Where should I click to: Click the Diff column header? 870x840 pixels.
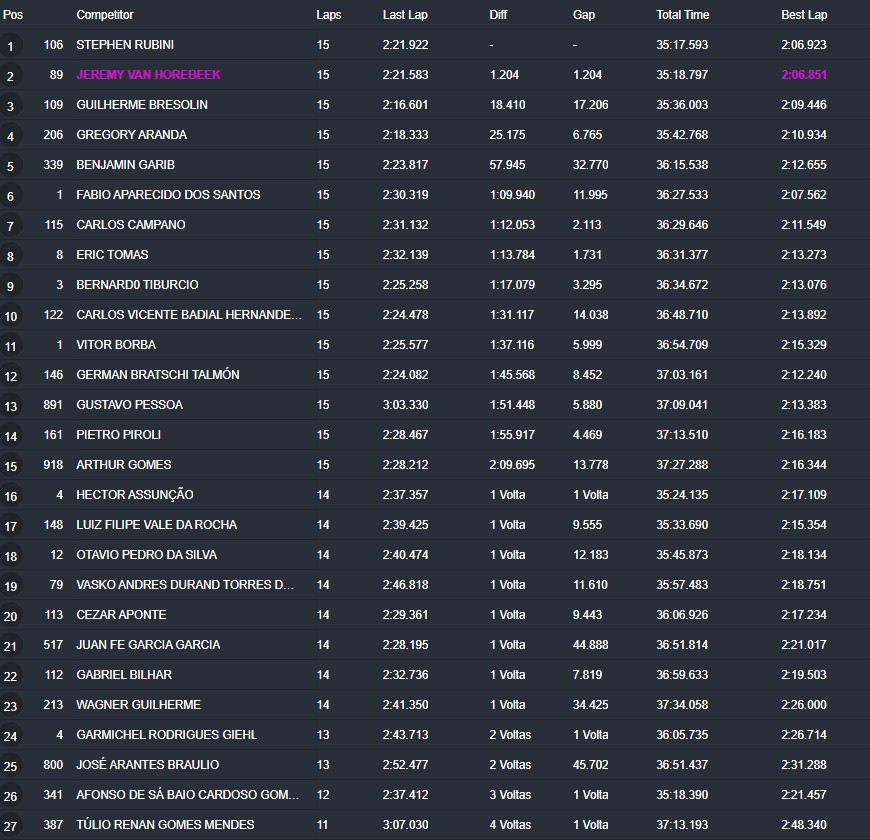(x=498, y=15)
